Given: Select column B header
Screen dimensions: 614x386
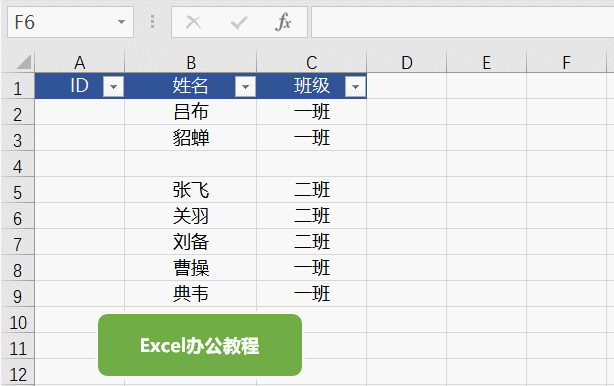Looking at the screenshot, I should point(191,62).
